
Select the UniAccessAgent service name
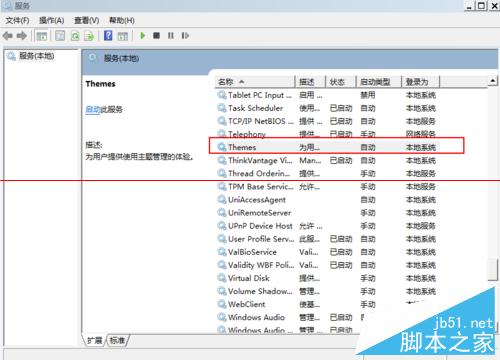point(257,200)
